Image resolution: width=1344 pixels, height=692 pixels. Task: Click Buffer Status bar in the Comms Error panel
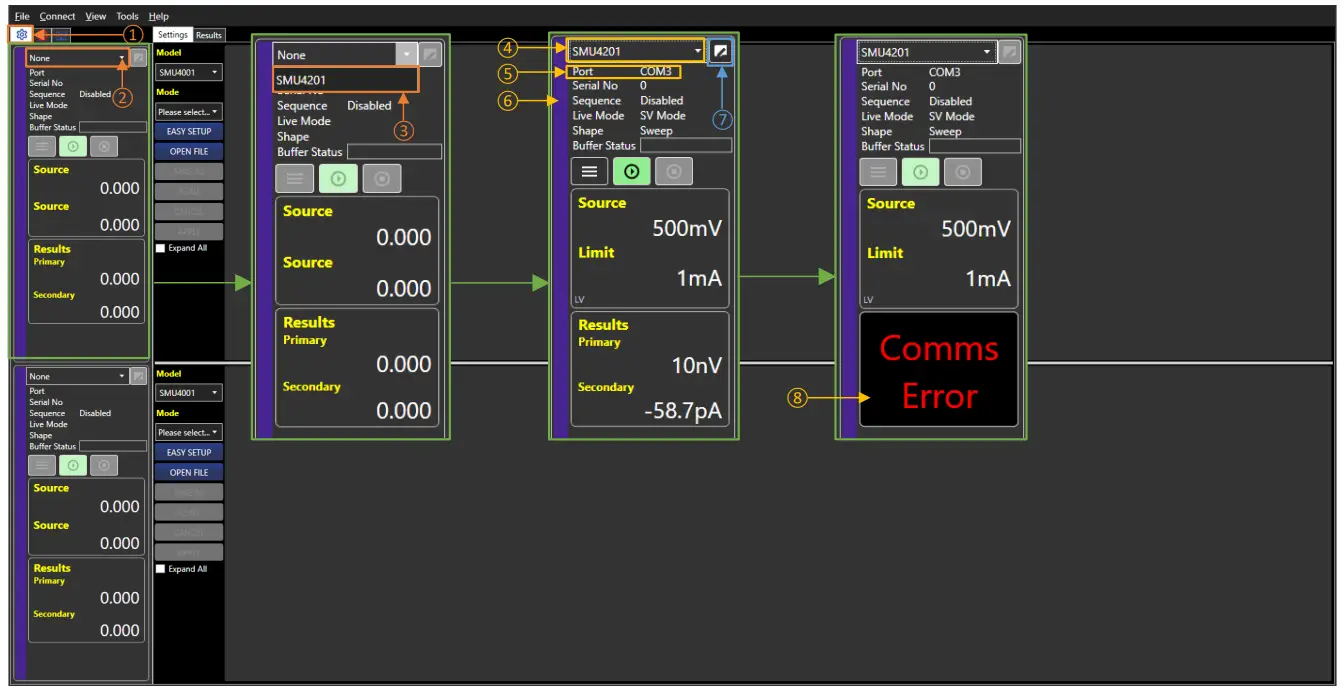[x=975, y=146]
